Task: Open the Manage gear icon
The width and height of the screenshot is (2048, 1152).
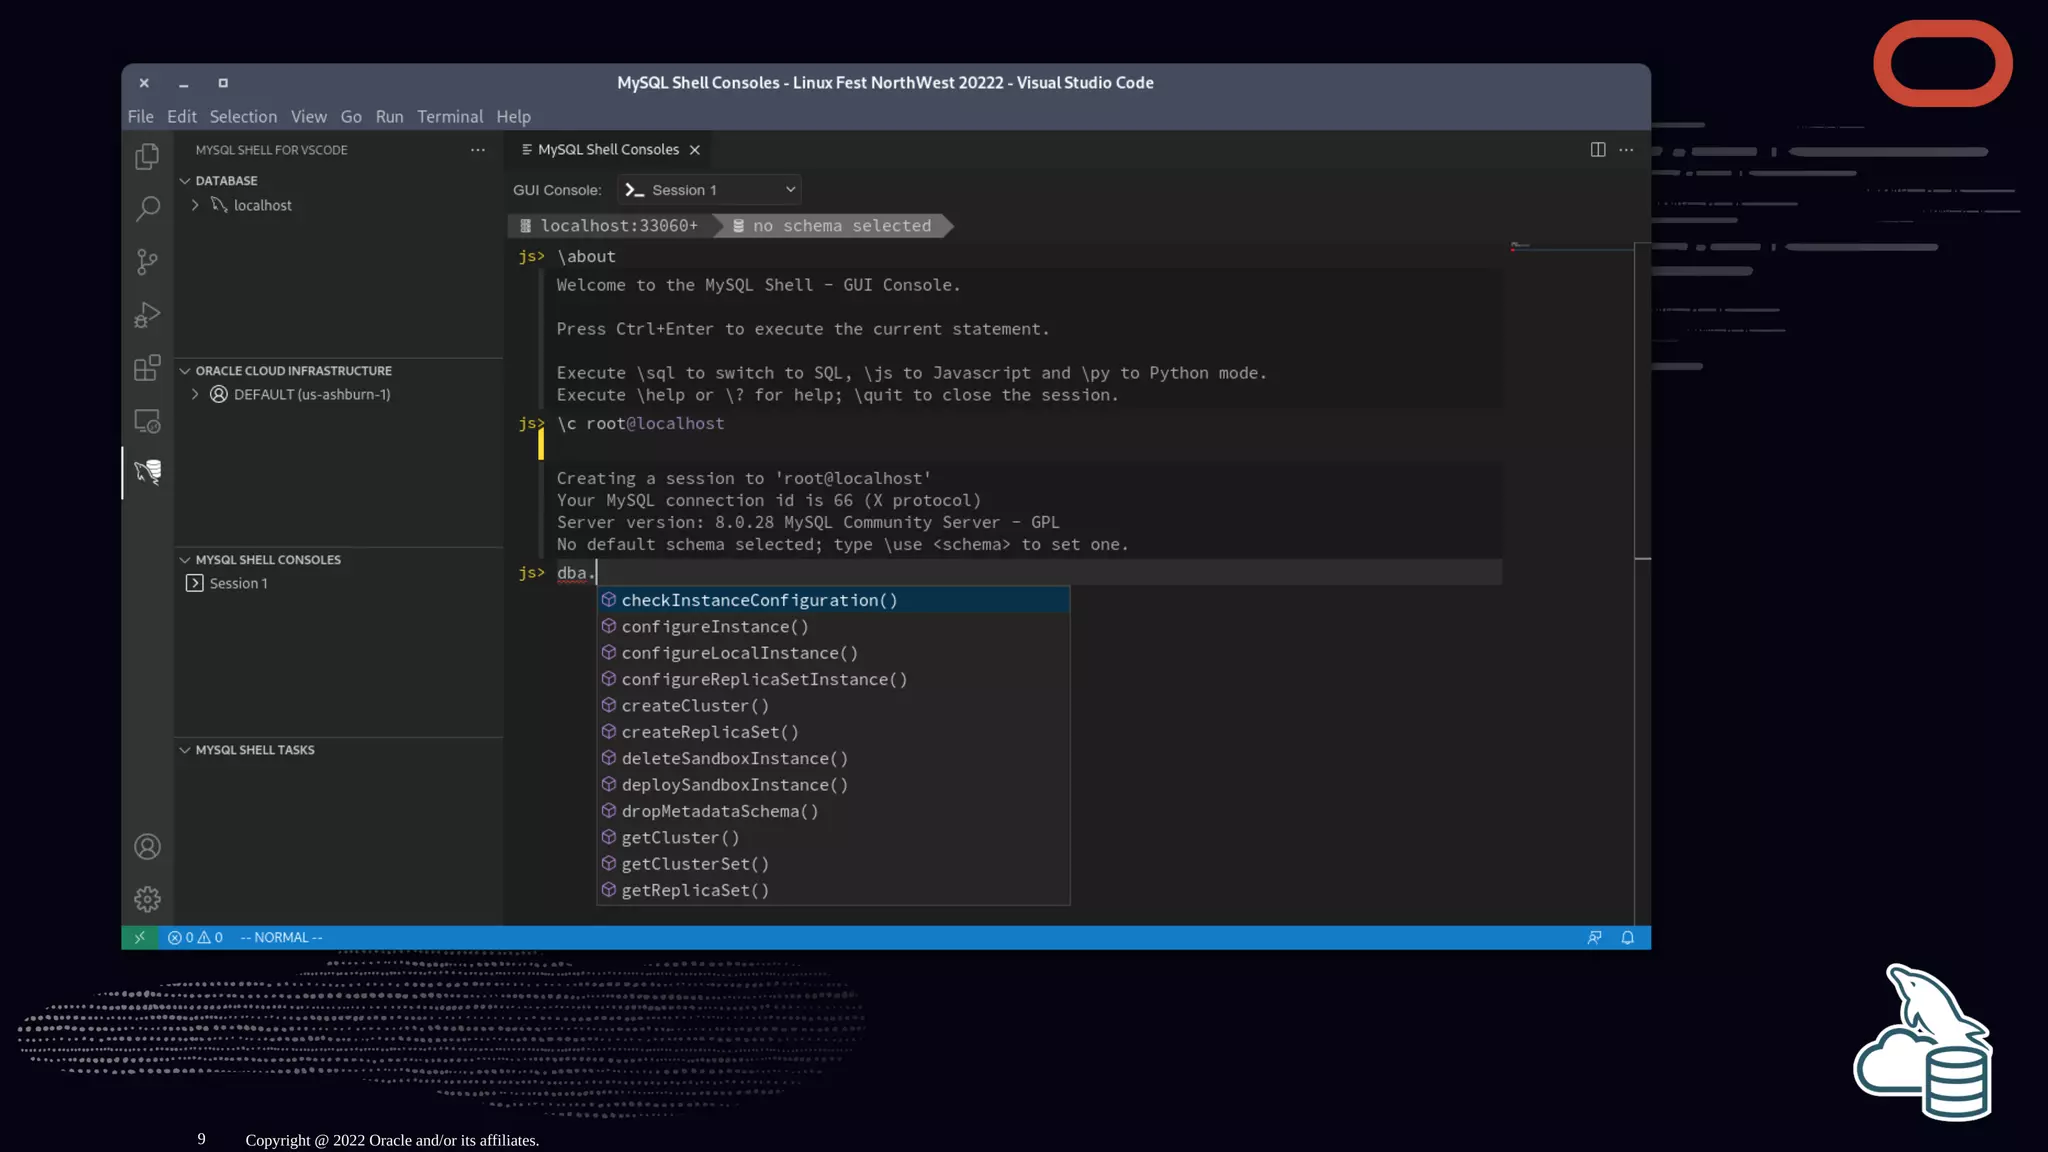Action: coord(147,899)
